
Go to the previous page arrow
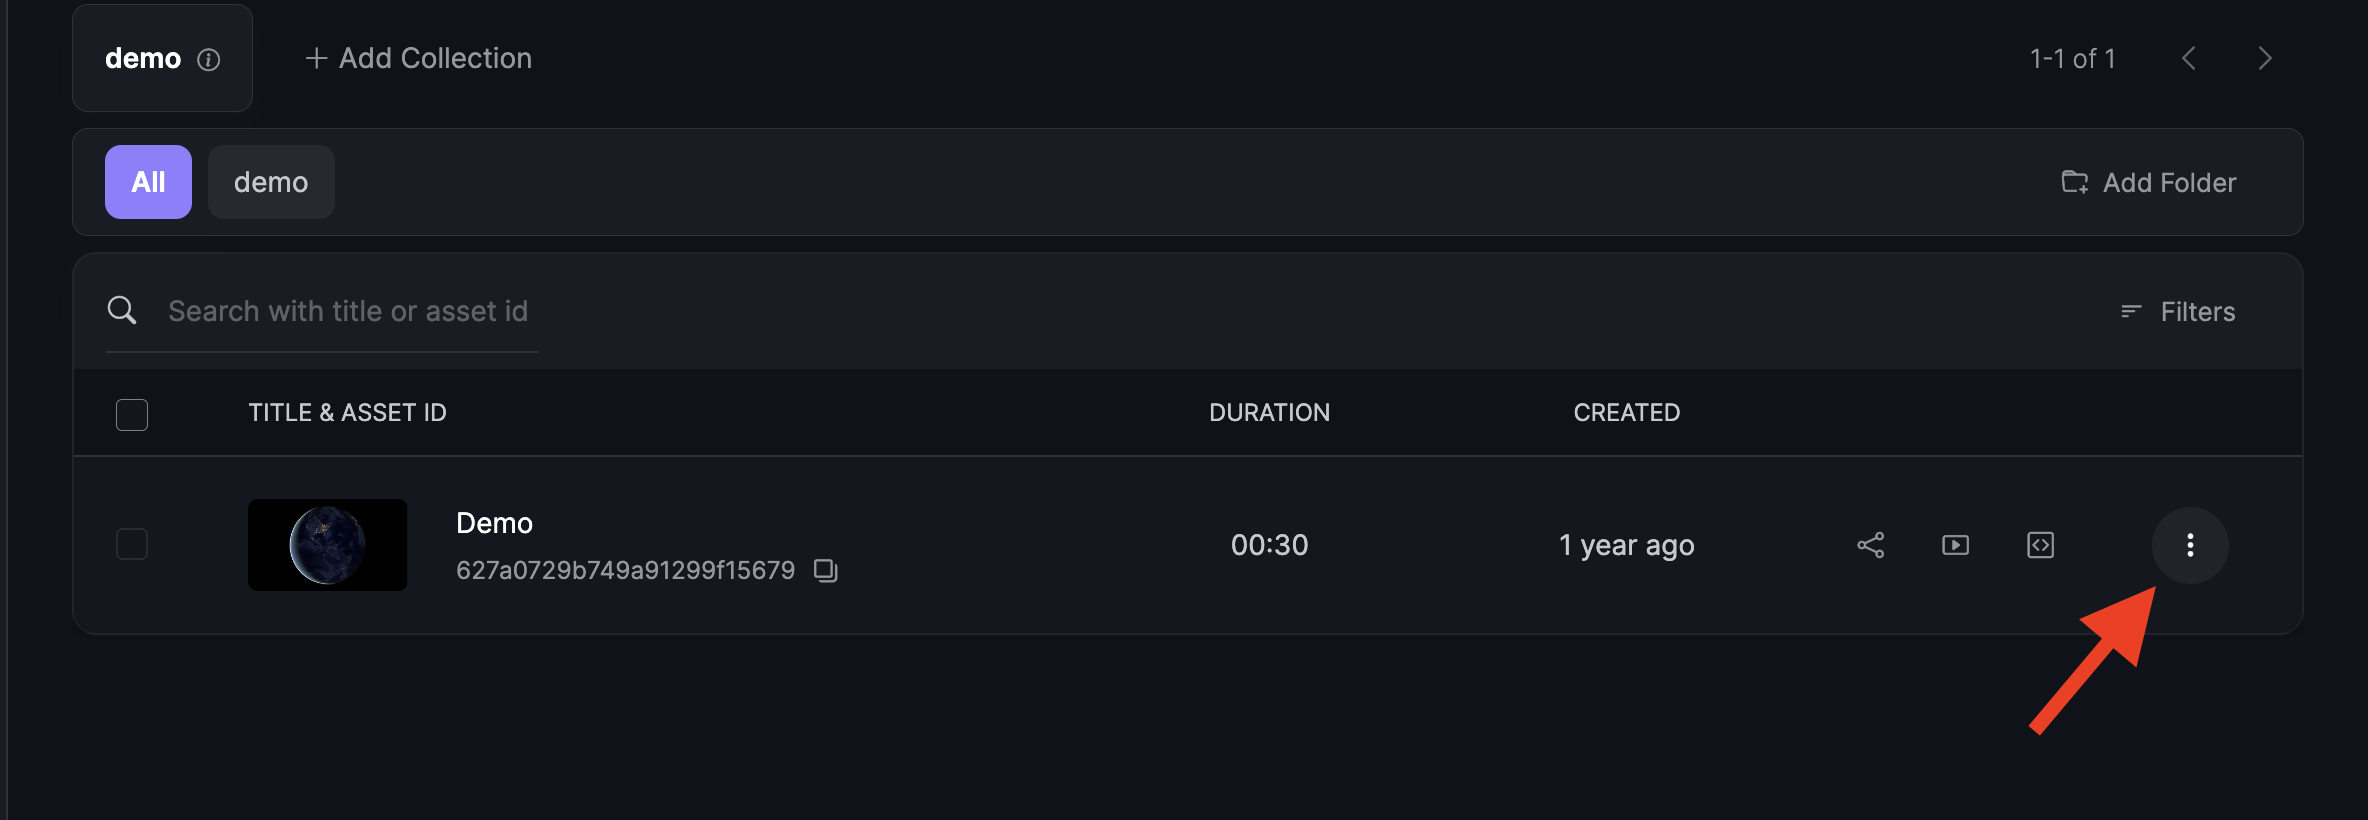coord(2189,59)
